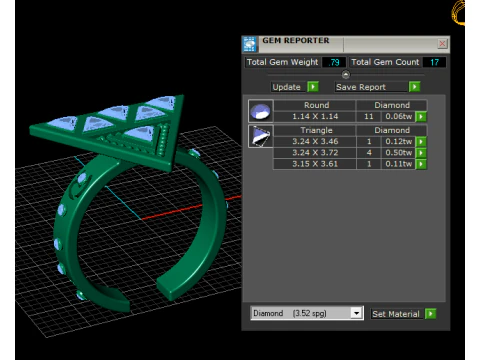Click the Total Gem Weight value .79

pyautogui.click(x=334, y=62)
